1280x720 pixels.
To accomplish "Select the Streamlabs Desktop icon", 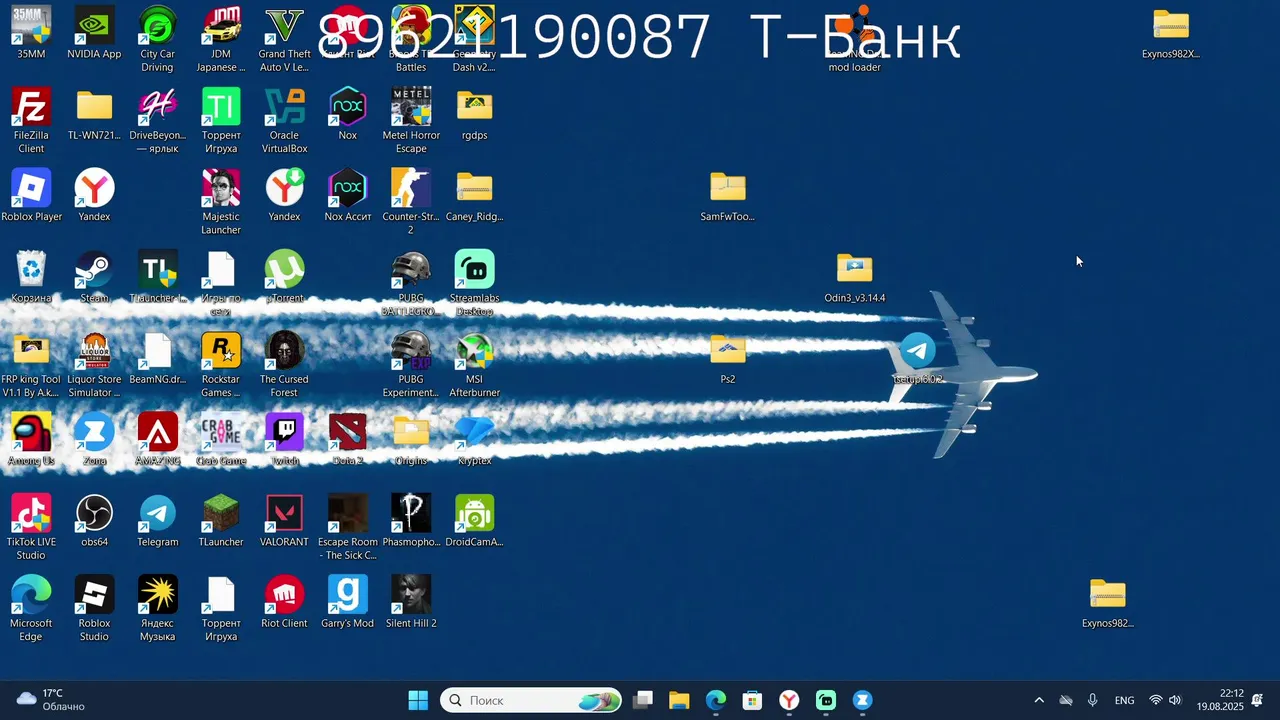I will tap(474, 269).
